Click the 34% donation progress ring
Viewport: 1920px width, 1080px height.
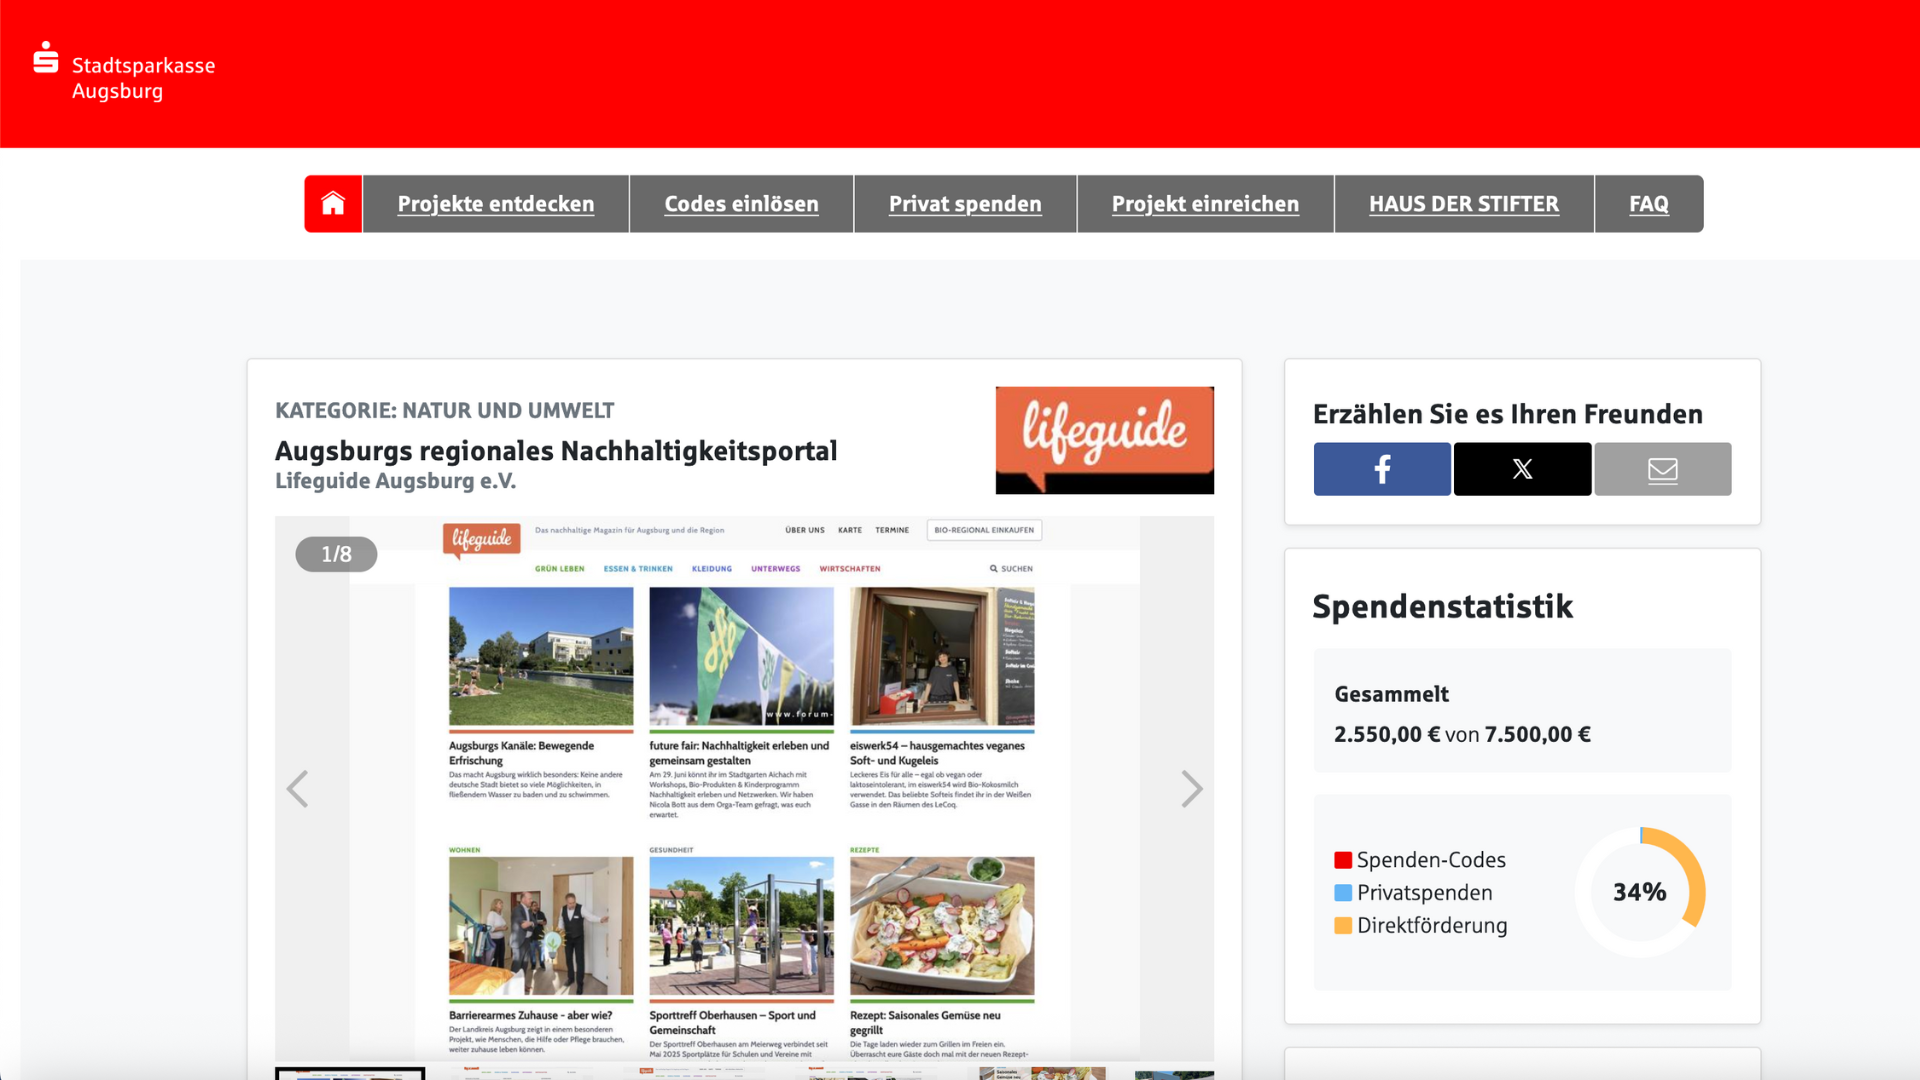tap(1639, 892)
